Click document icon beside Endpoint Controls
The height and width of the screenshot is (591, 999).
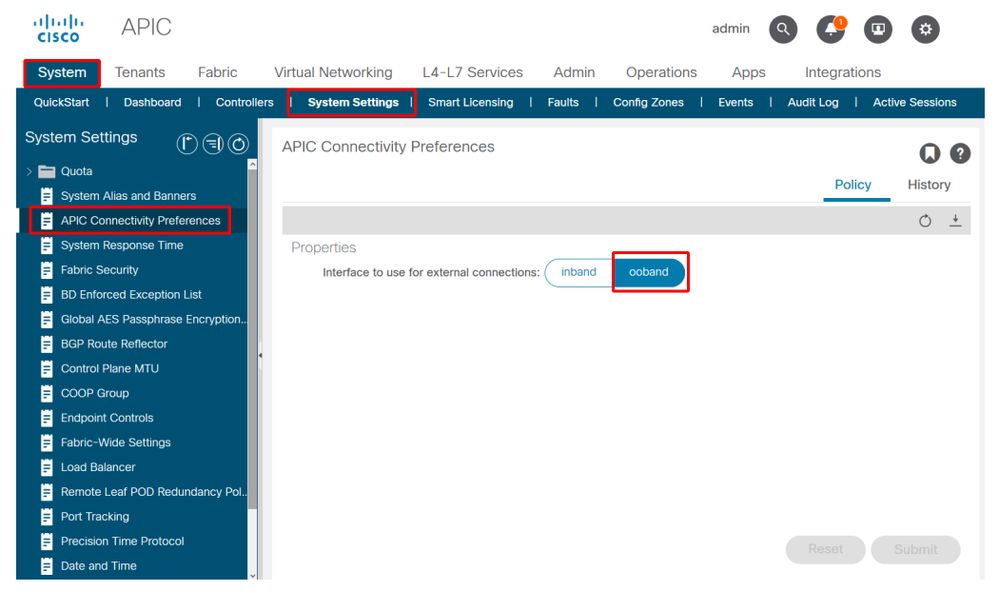pyautogui.click(x=47, y=418)
